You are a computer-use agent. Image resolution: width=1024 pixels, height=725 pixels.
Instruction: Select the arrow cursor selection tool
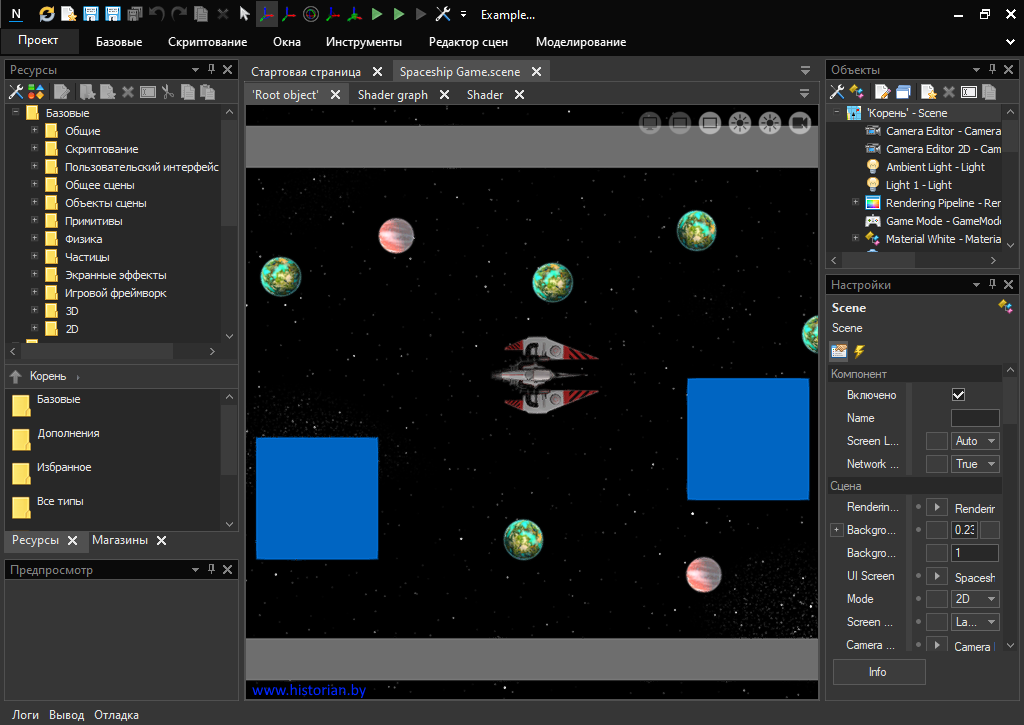pos(244,14)
